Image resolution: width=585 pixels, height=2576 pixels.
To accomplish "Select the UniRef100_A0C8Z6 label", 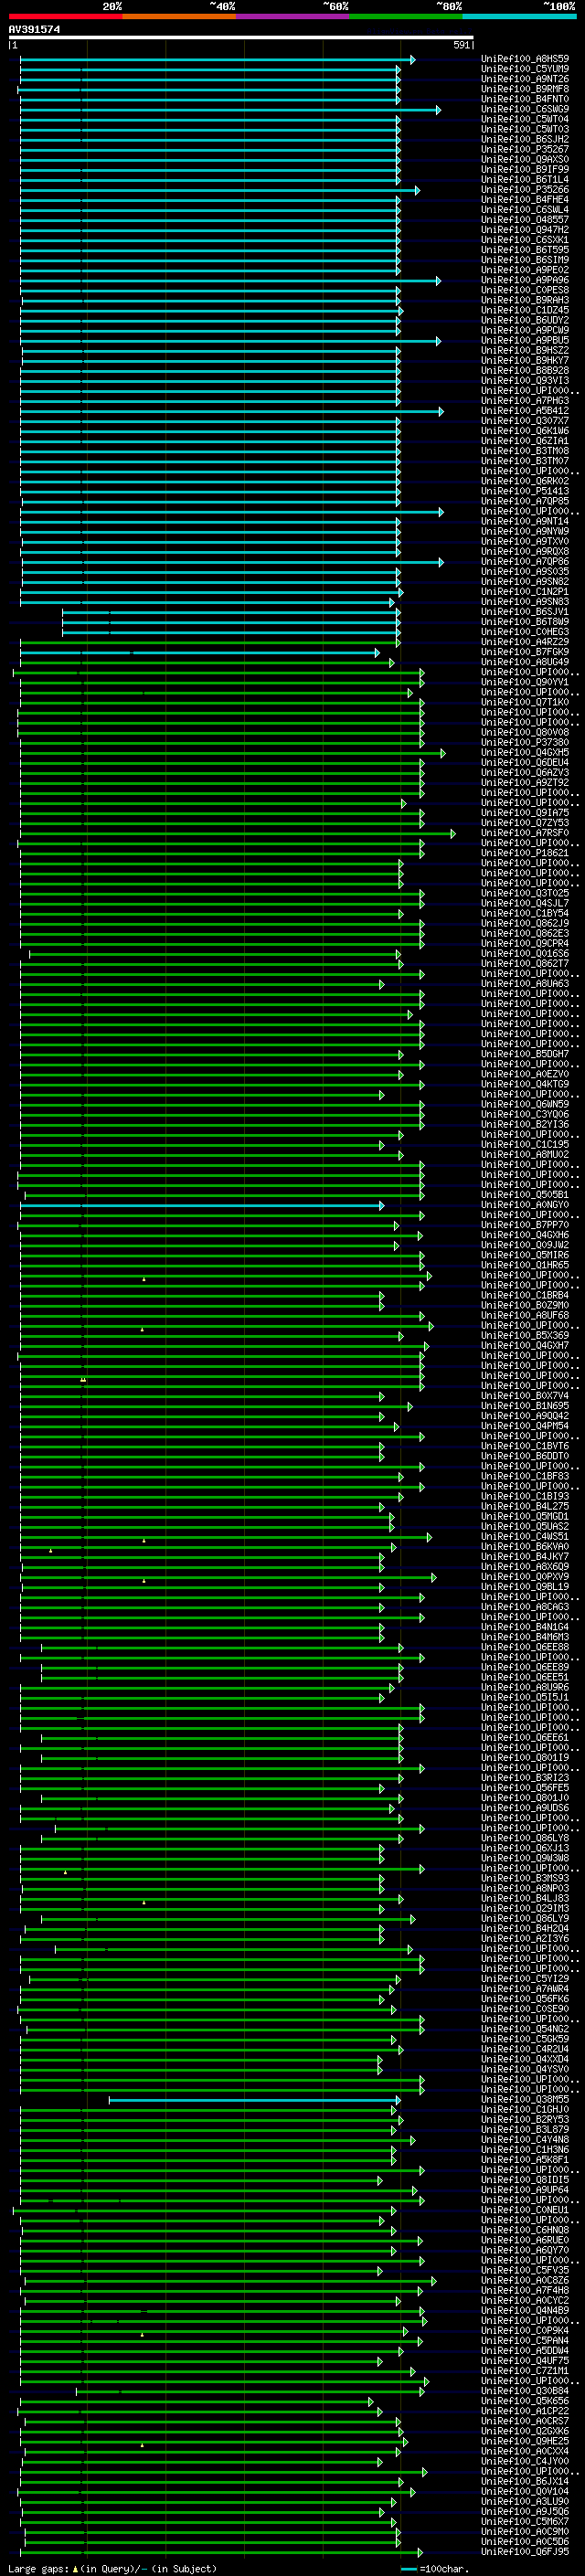I will pos(525,2279).
